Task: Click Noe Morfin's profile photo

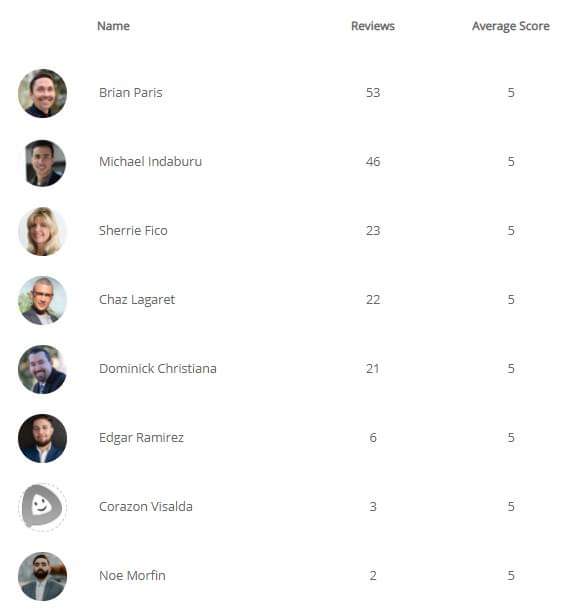Action: point(43,577)
